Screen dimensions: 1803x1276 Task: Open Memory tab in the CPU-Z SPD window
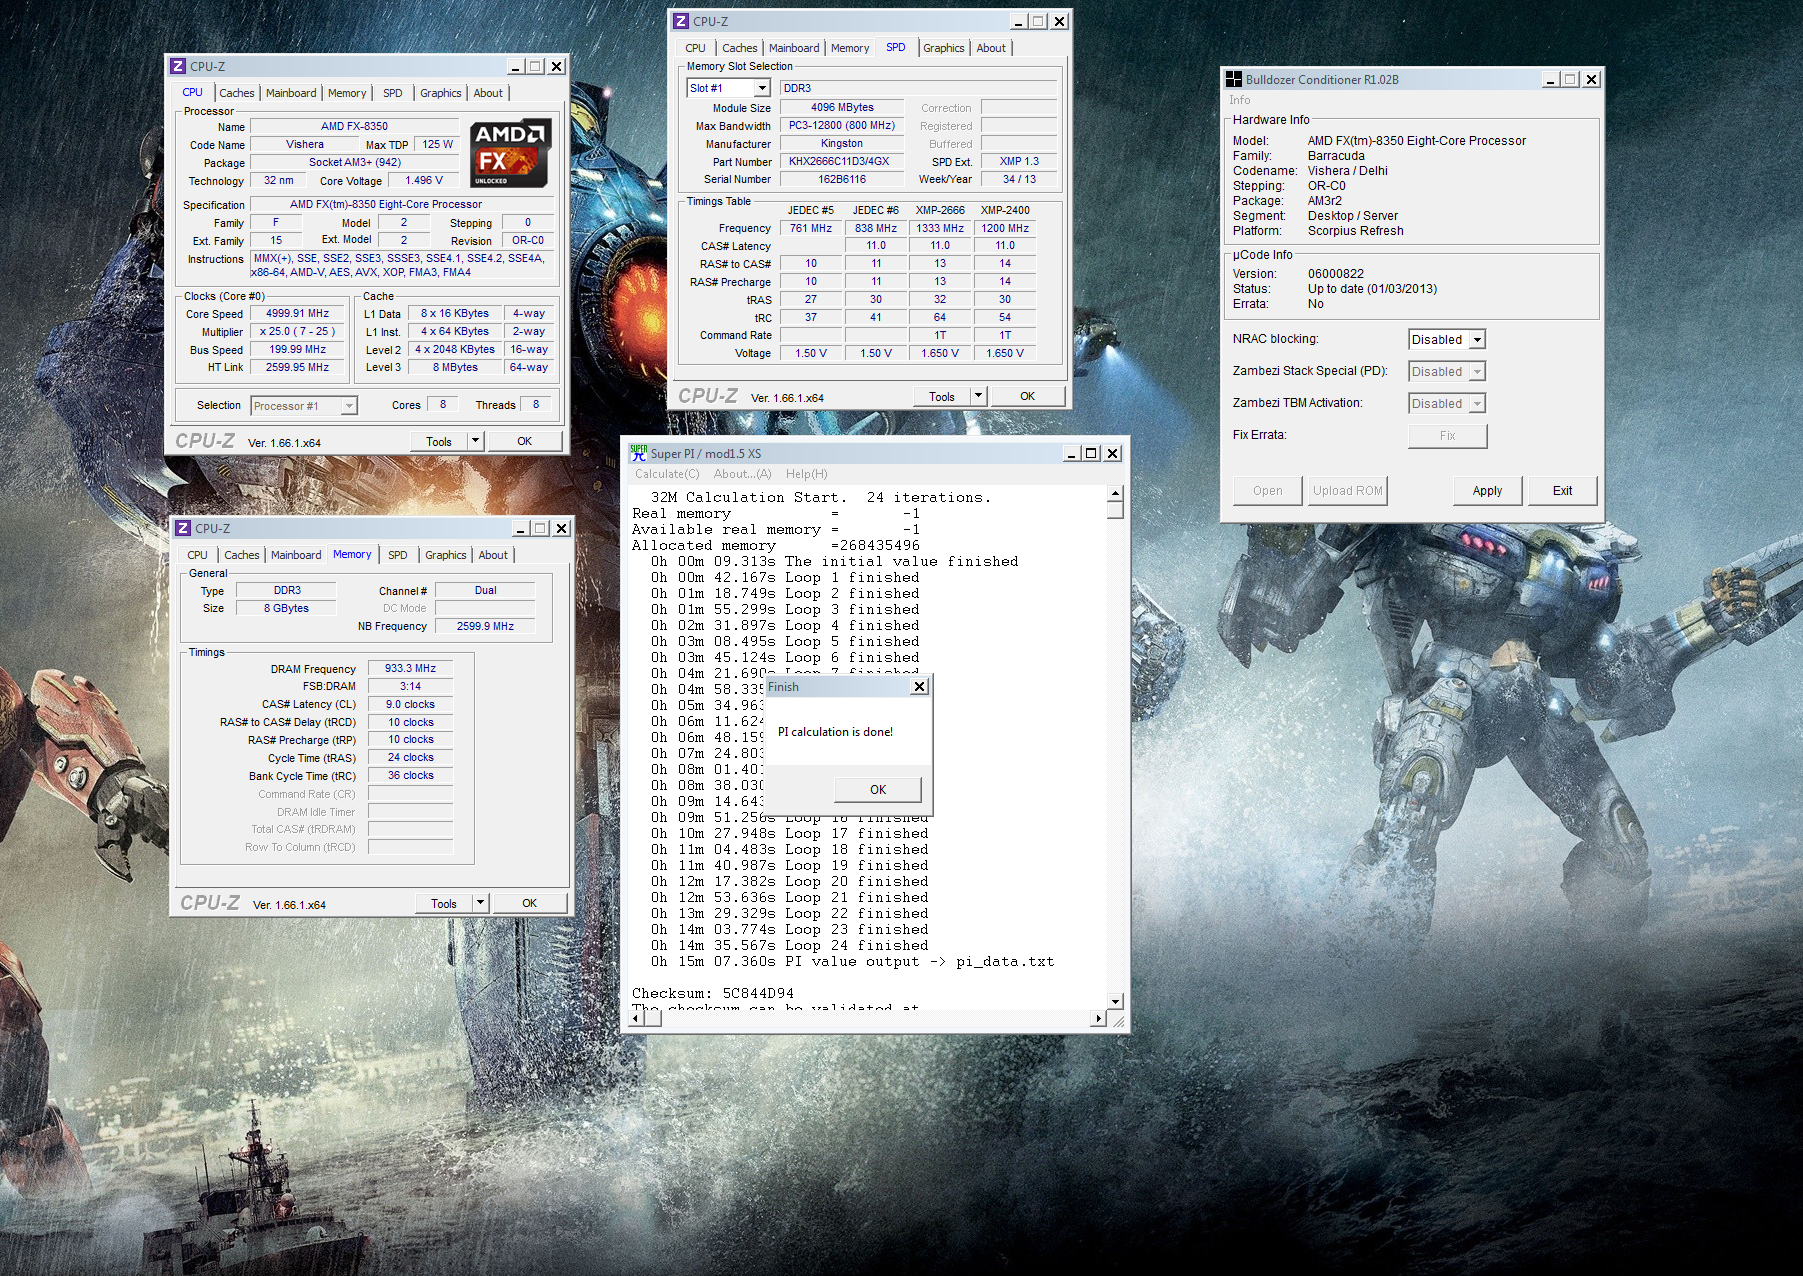click(x=850, y=48)
